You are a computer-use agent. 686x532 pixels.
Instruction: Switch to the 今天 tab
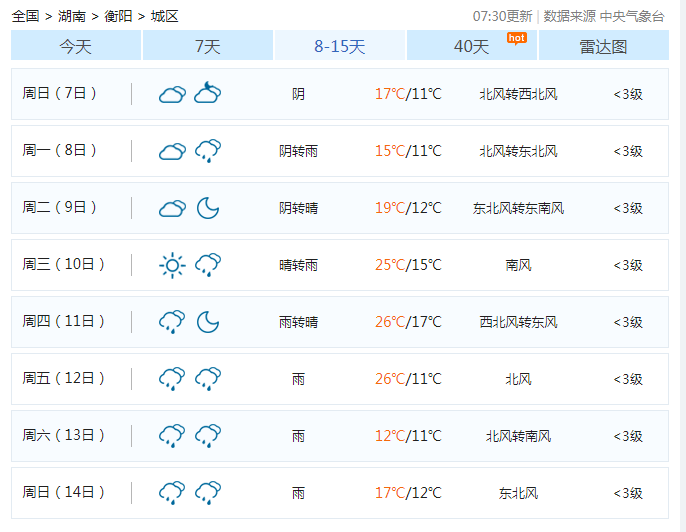76,46
